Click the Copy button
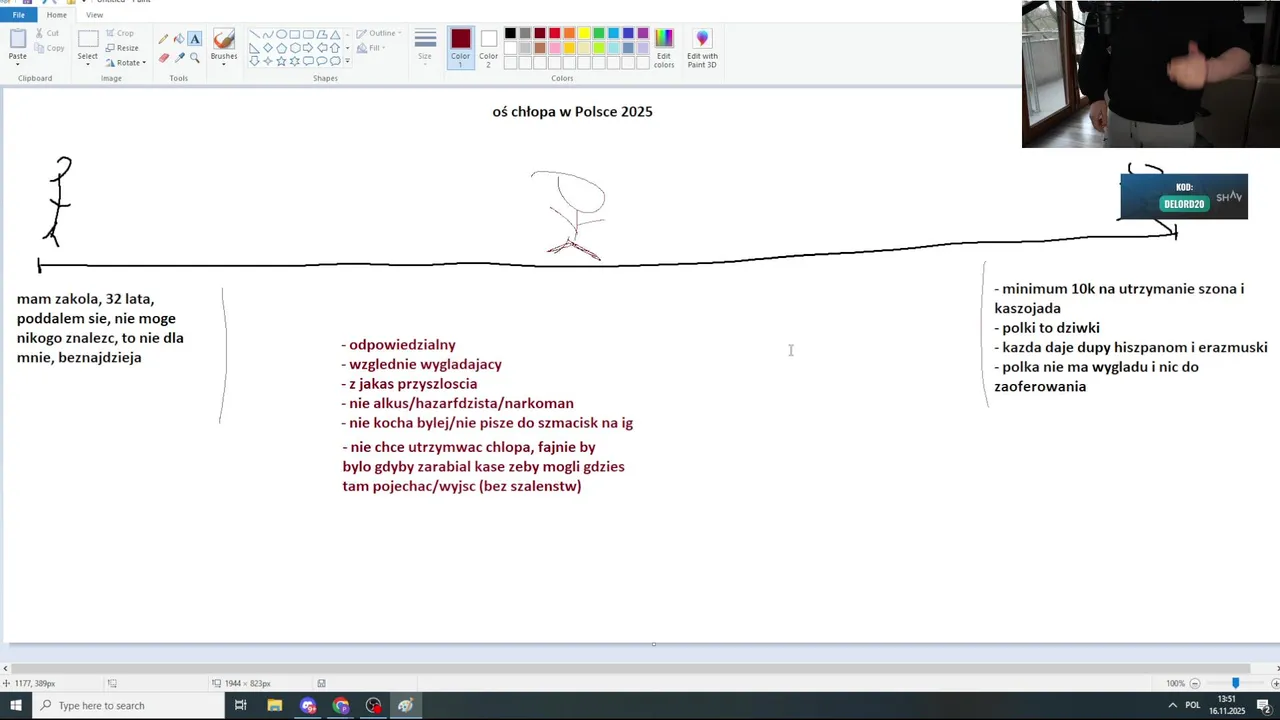The height and width of the screenshot is (720, 1280). point(49,48)
